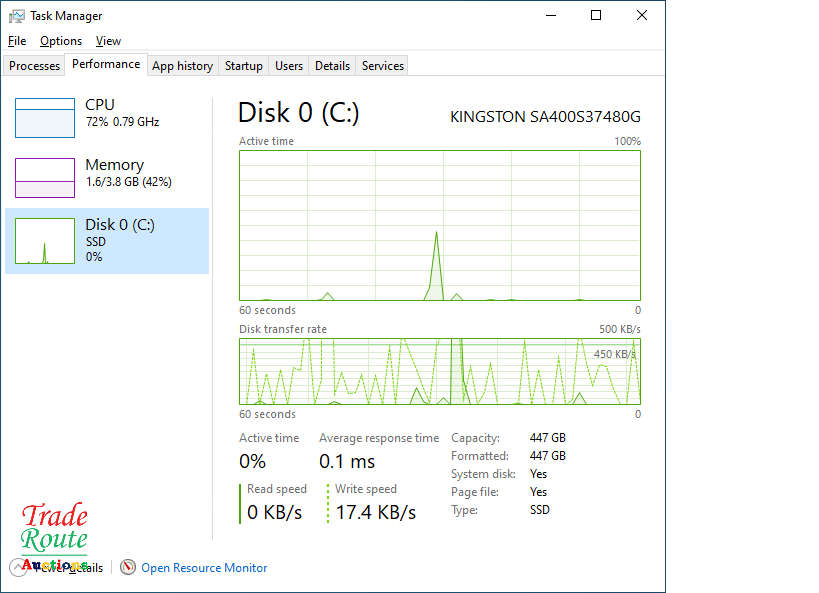819x593 pixels.
Task: Select the Memory usage mini graph
Action: 45,178
